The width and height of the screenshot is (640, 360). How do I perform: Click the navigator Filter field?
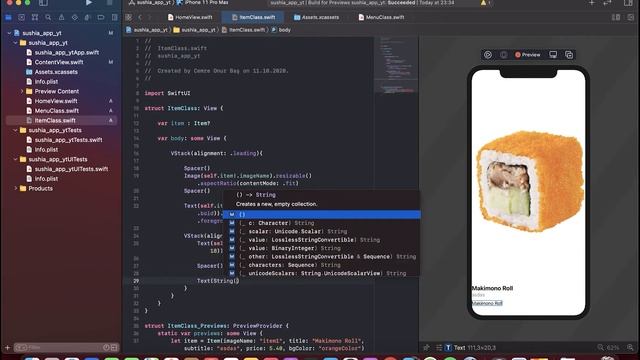(66, 348)
